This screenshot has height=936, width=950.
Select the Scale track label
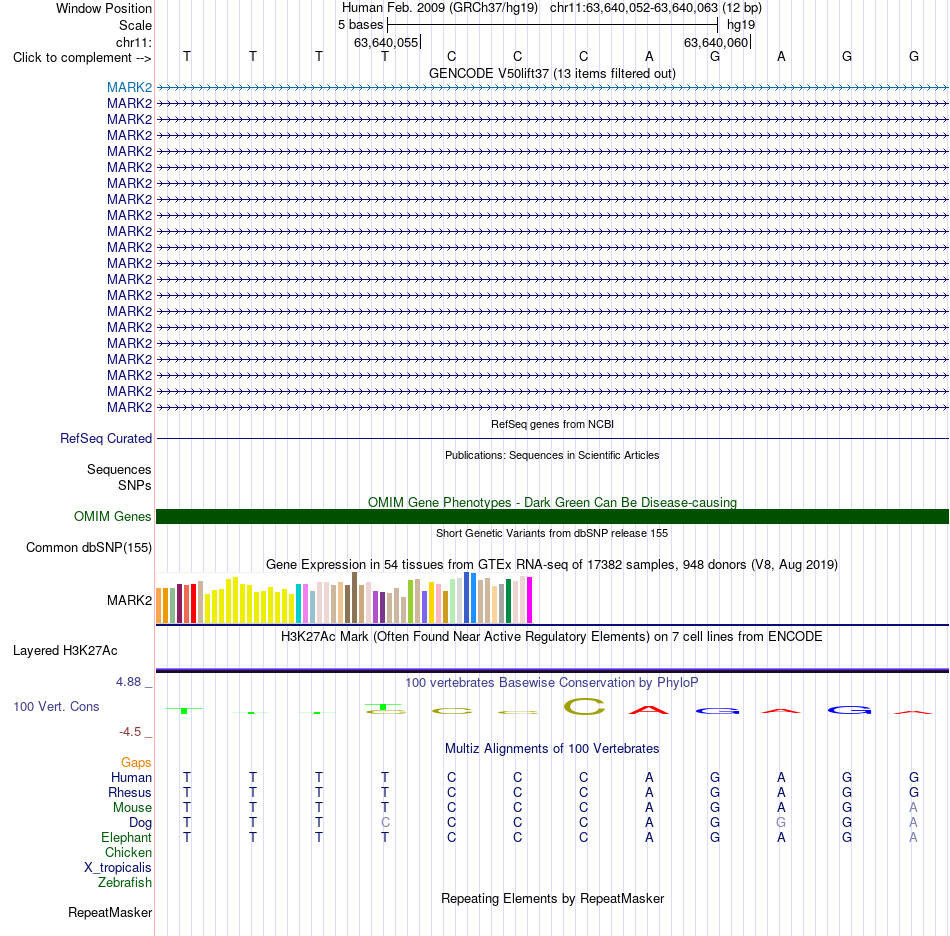pos(135,25)
